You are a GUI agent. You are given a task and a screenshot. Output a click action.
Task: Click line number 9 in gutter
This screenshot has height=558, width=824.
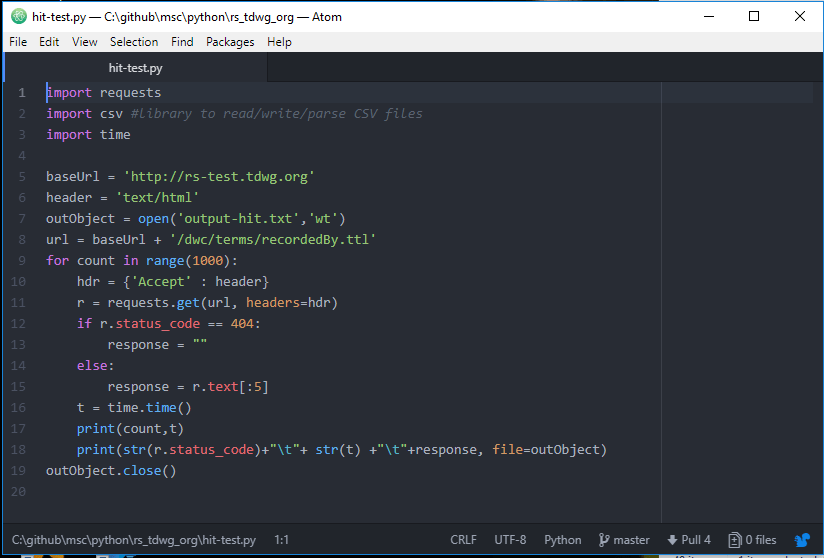coord(22,261)
